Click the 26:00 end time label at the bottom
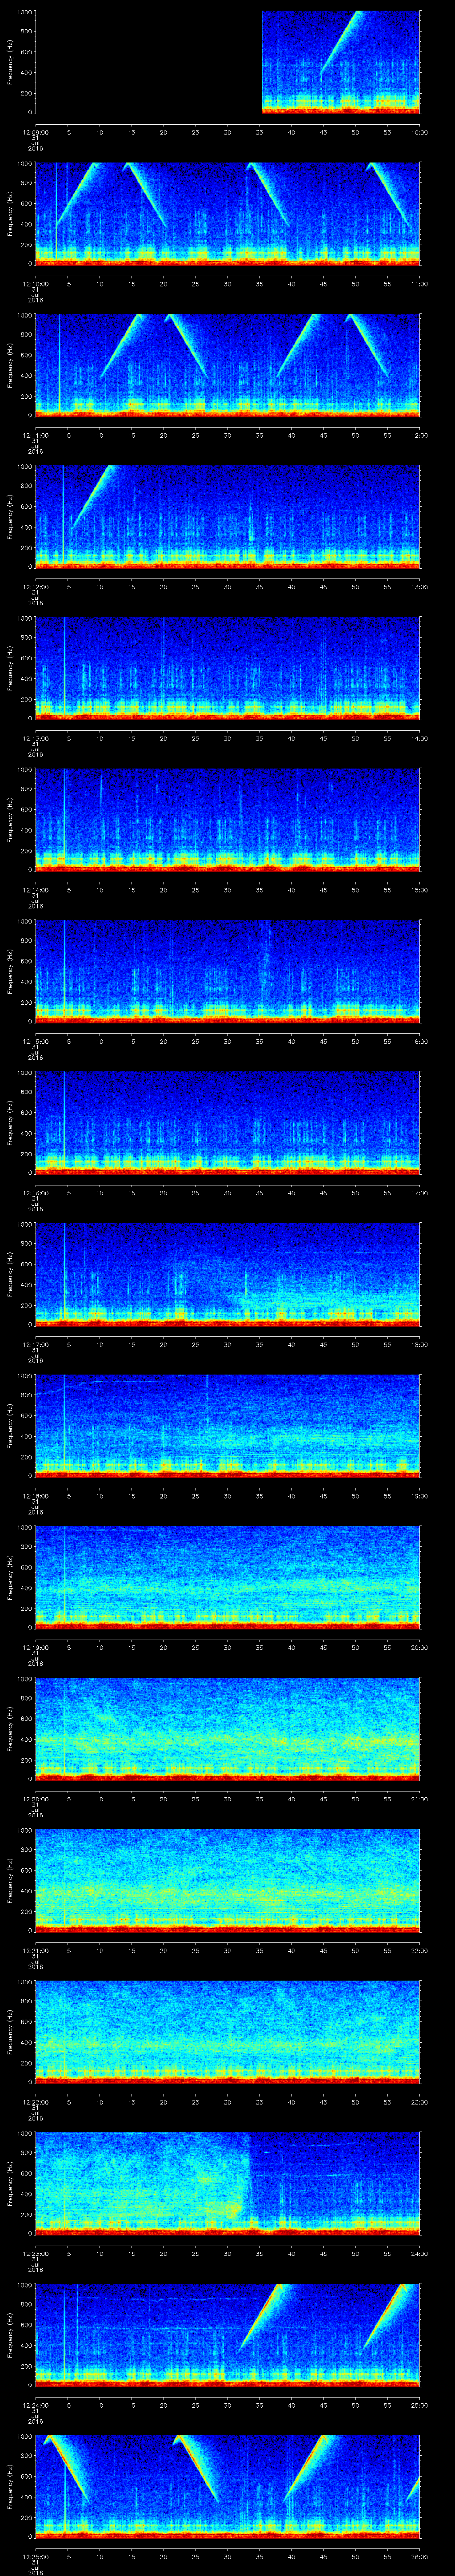The height and width of the screenshot is (2576, 455). point(418,2556)
